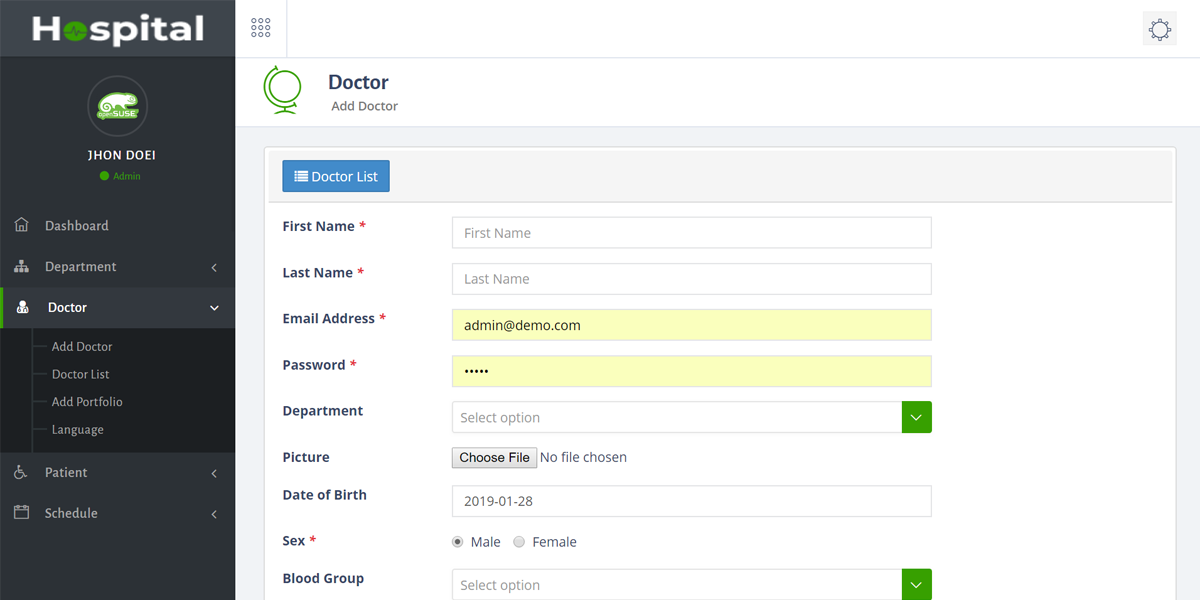Click the Date of Birth field
This screenshot has width=1200, height=600.
[x=691, y=501]
